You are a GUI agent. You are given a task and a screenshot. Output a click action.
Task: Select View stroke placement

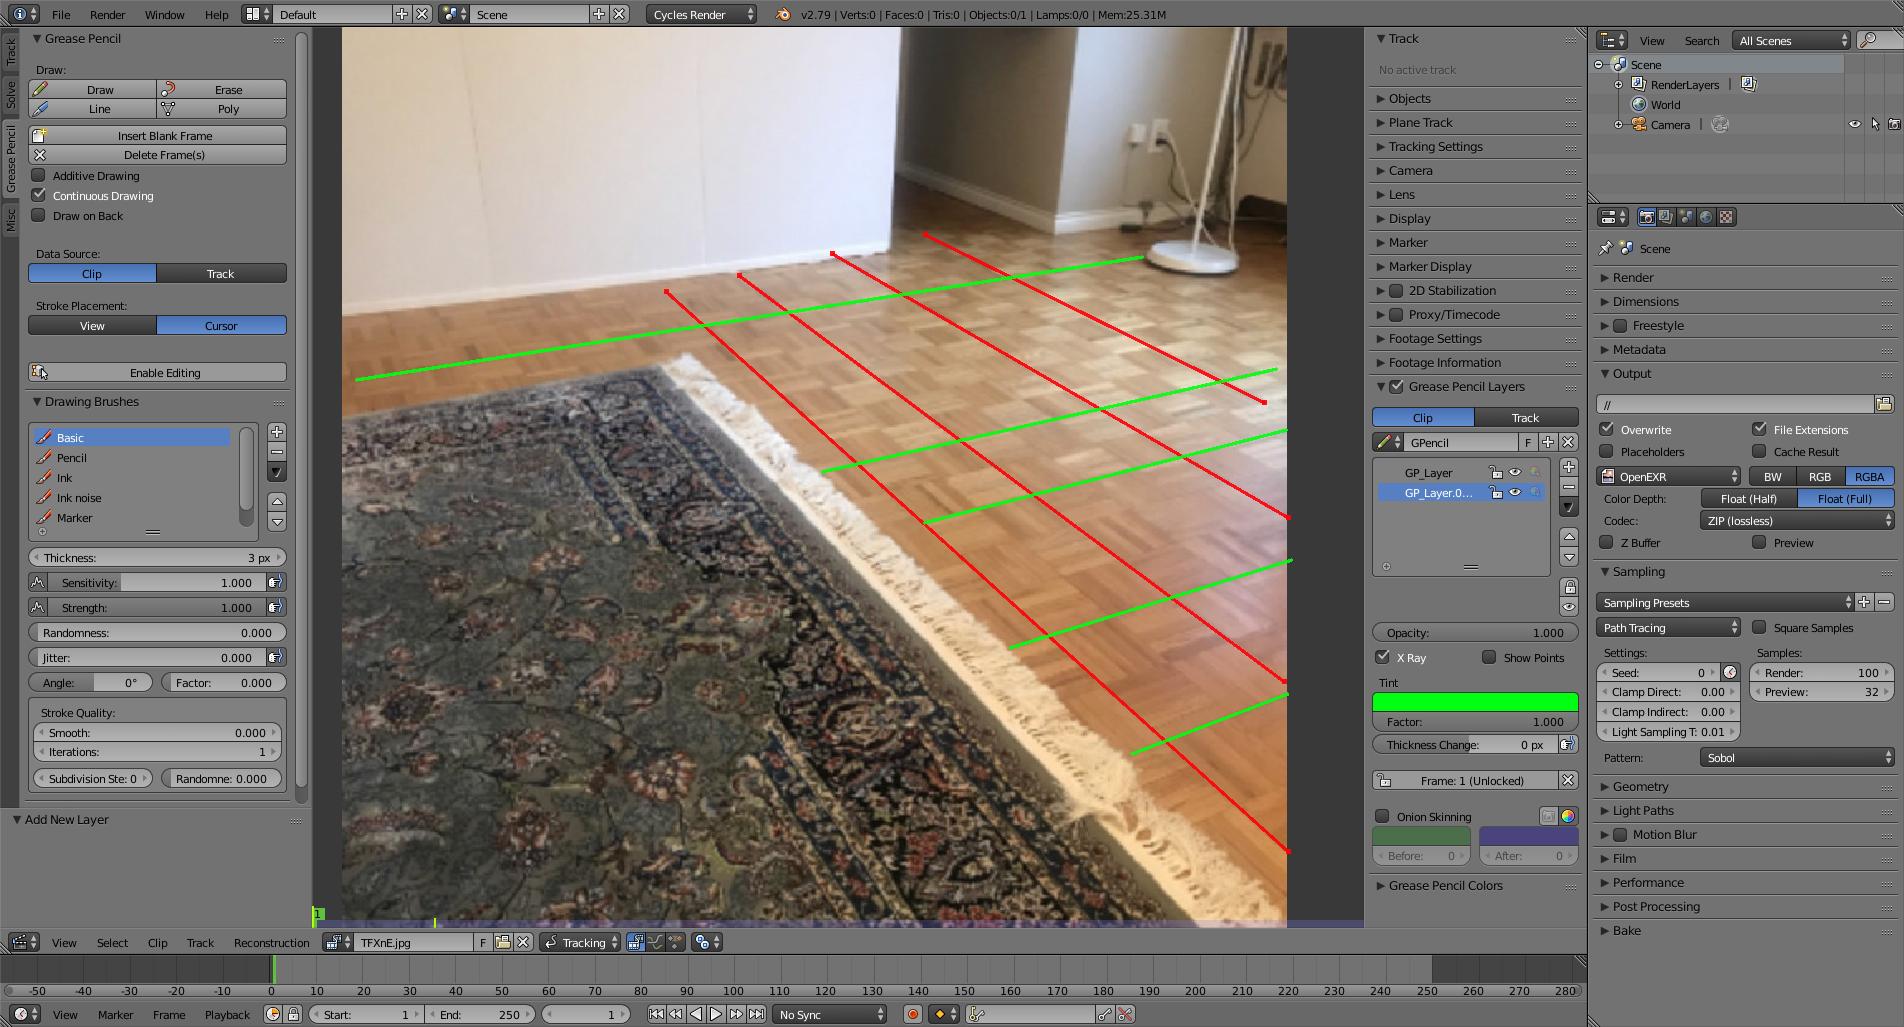pos(92,325)
